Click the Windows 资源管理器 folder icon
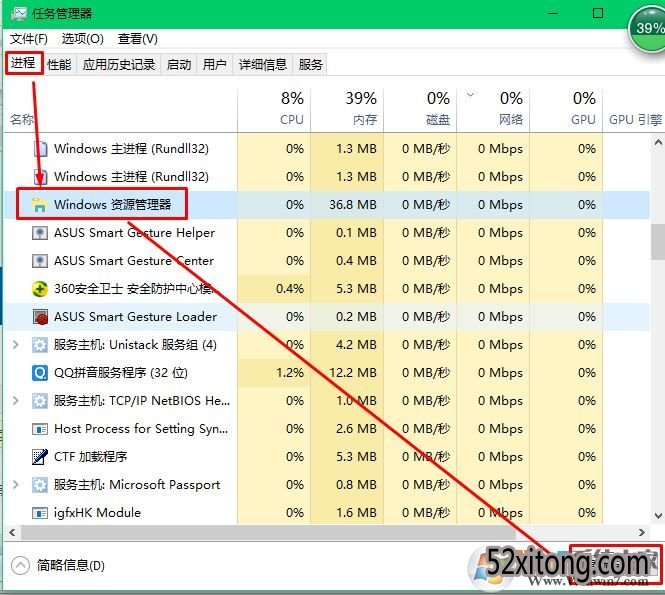The image size is (665, 595). [39, 205]
